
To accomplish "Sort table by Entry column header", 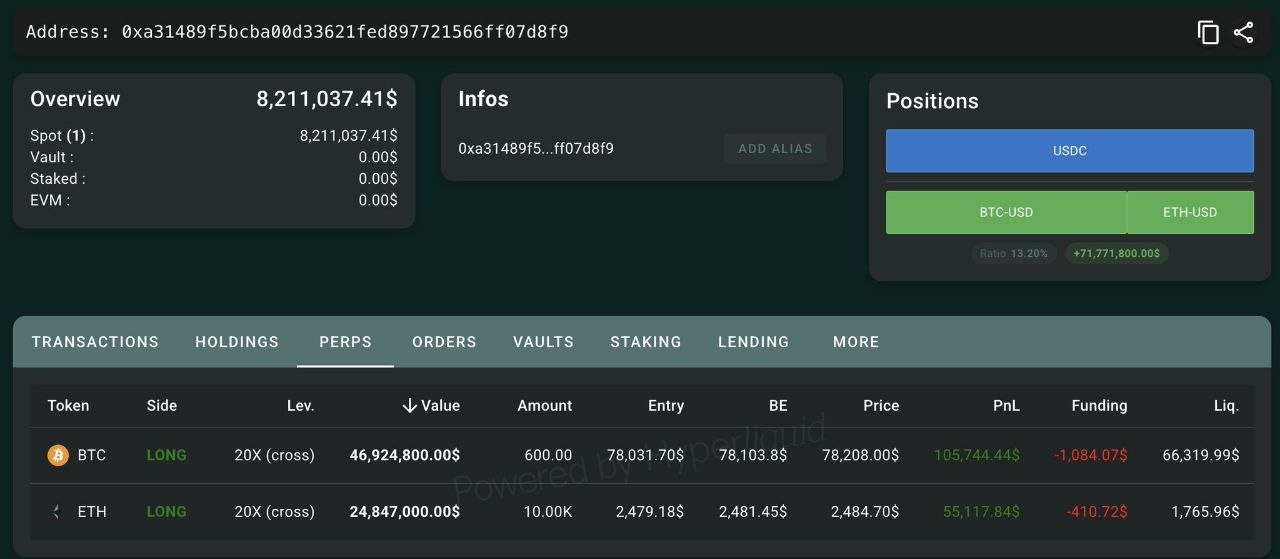I will click(x=666, y=406).
